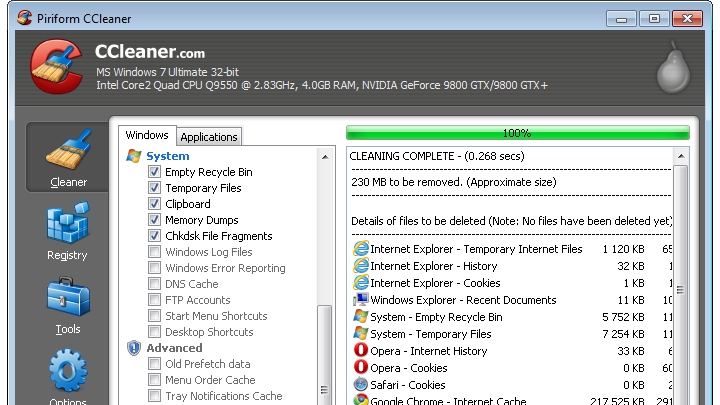The image size is (720, 405).
Task: Click the Opera icon on Internet History row
Action: 361,350
